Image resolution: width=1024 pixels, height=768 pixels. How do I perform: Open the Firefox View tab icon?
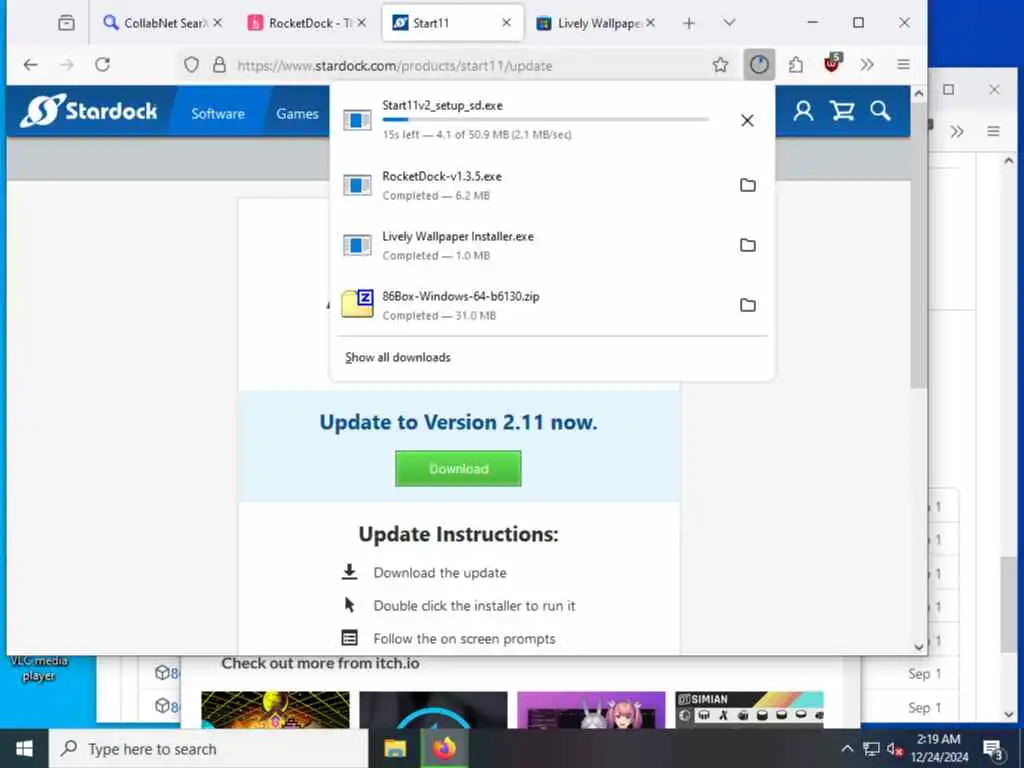pos(67,23)
